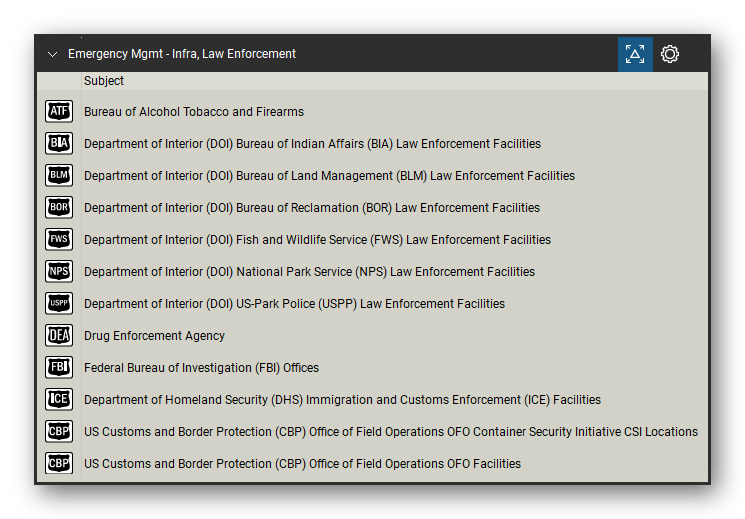Collapse the Emergency Mgmt panel chevron
The image size is (745, 519).
pos(52,54)
